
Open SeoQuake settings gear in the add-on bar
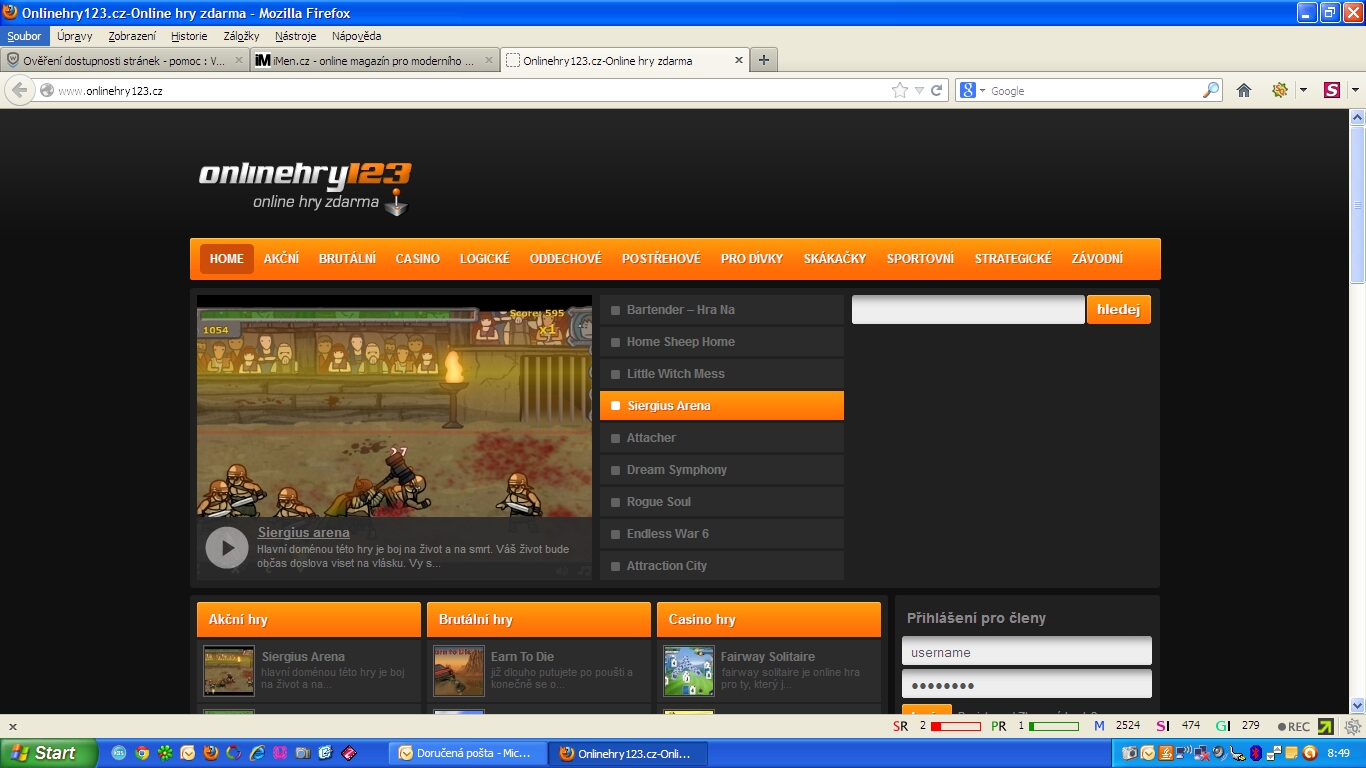[1353, 727]
